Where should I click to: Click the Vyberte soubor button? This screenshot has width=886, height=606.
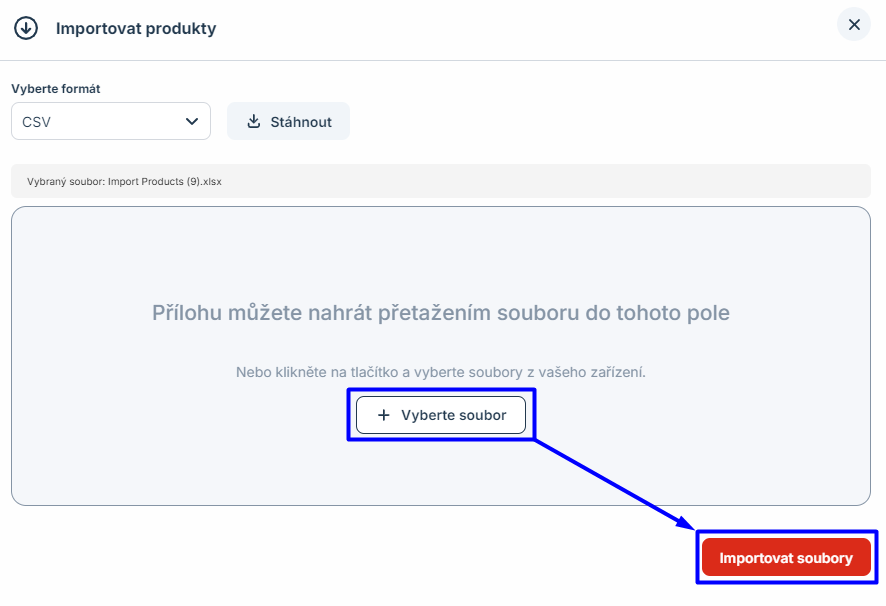coord(441,415)
